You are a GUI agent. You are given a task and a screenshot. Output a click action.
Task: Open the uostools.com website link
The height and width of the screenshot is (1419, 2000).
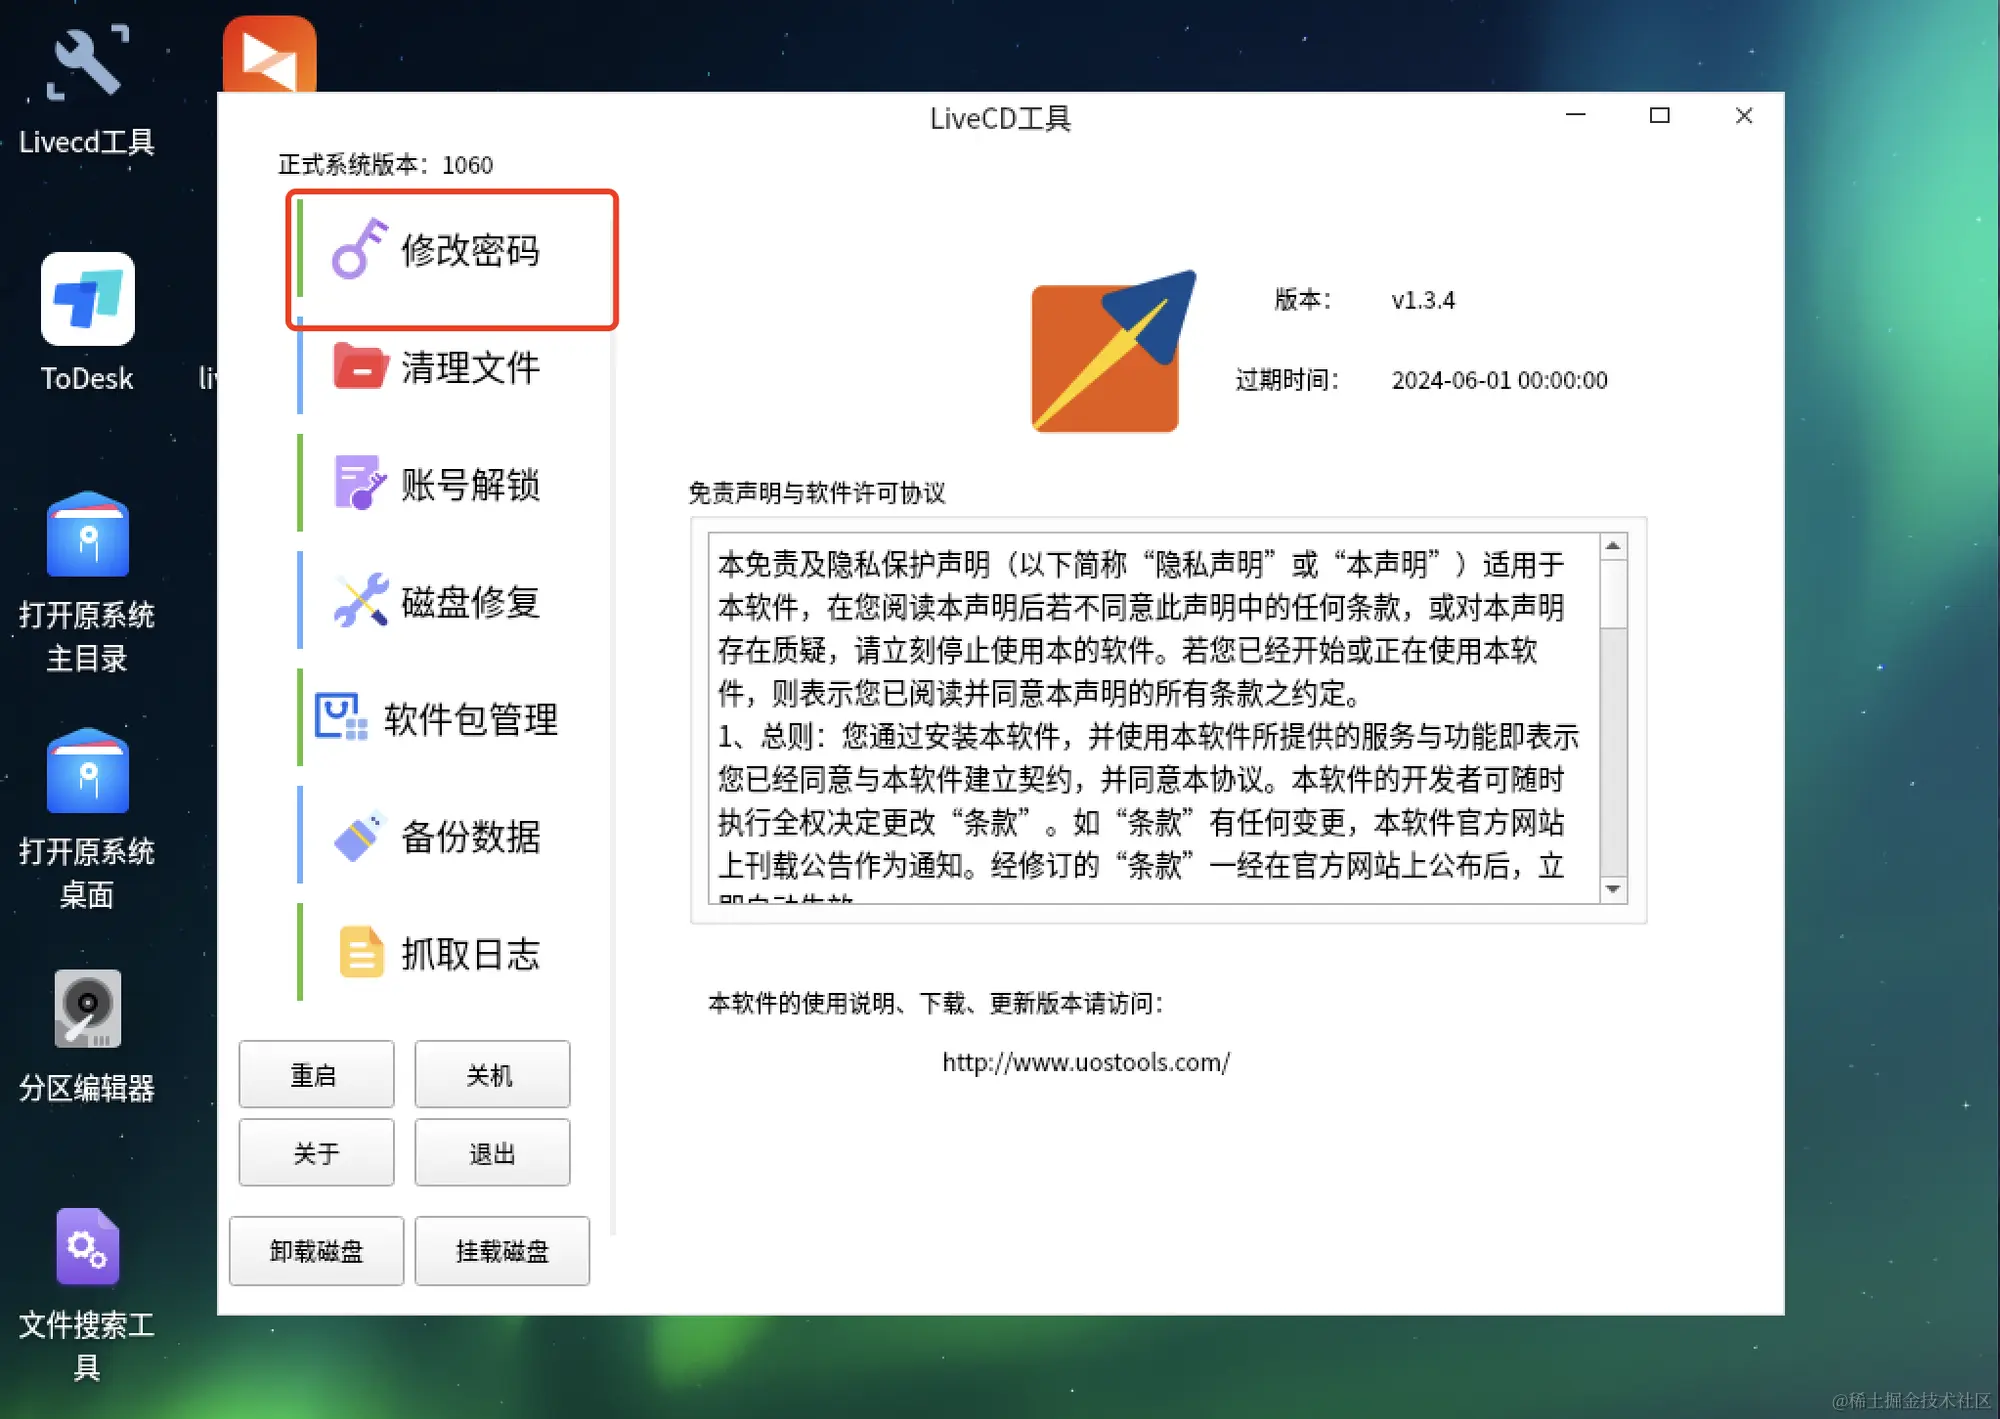click(1086, 1062)
